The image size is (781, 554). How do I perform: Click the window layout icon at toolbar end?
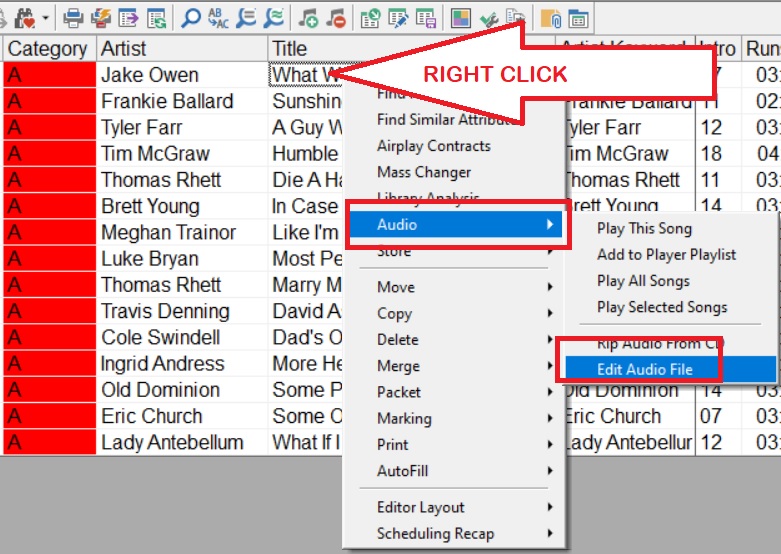click(x=578, y=18)
